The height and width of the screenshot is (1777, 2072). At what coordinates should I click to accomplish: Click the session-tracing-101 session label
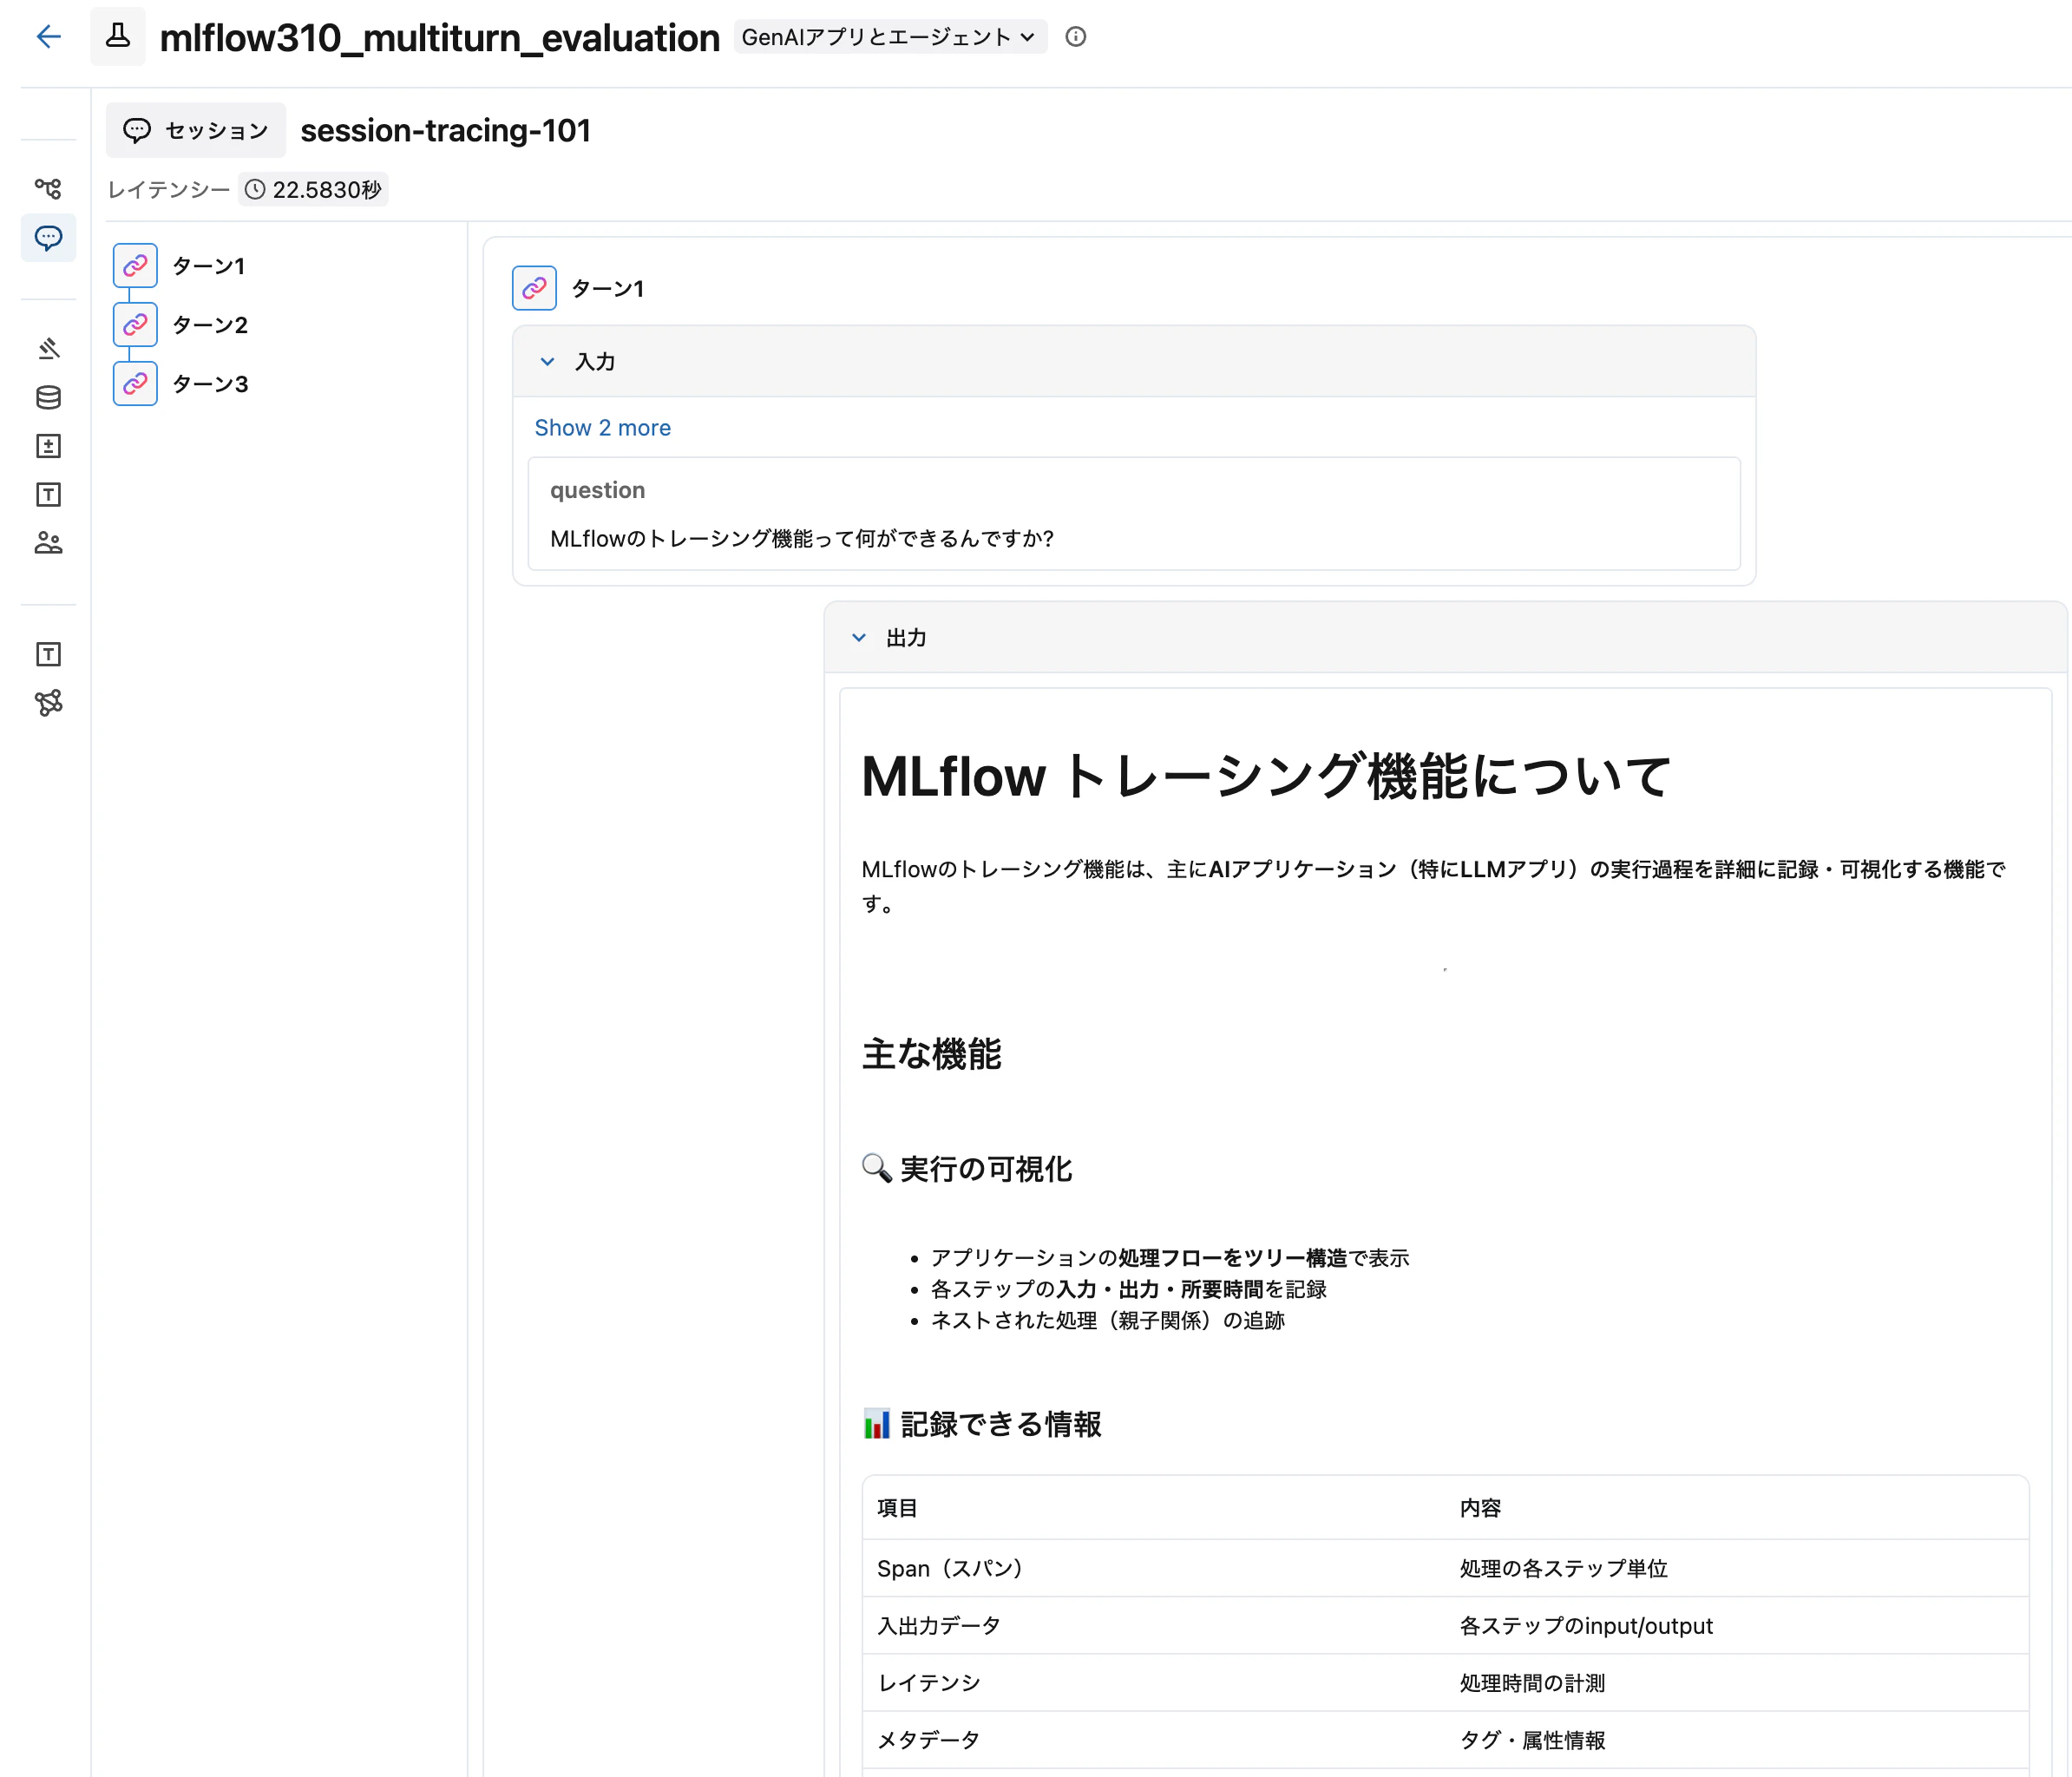tap(445, 130)
